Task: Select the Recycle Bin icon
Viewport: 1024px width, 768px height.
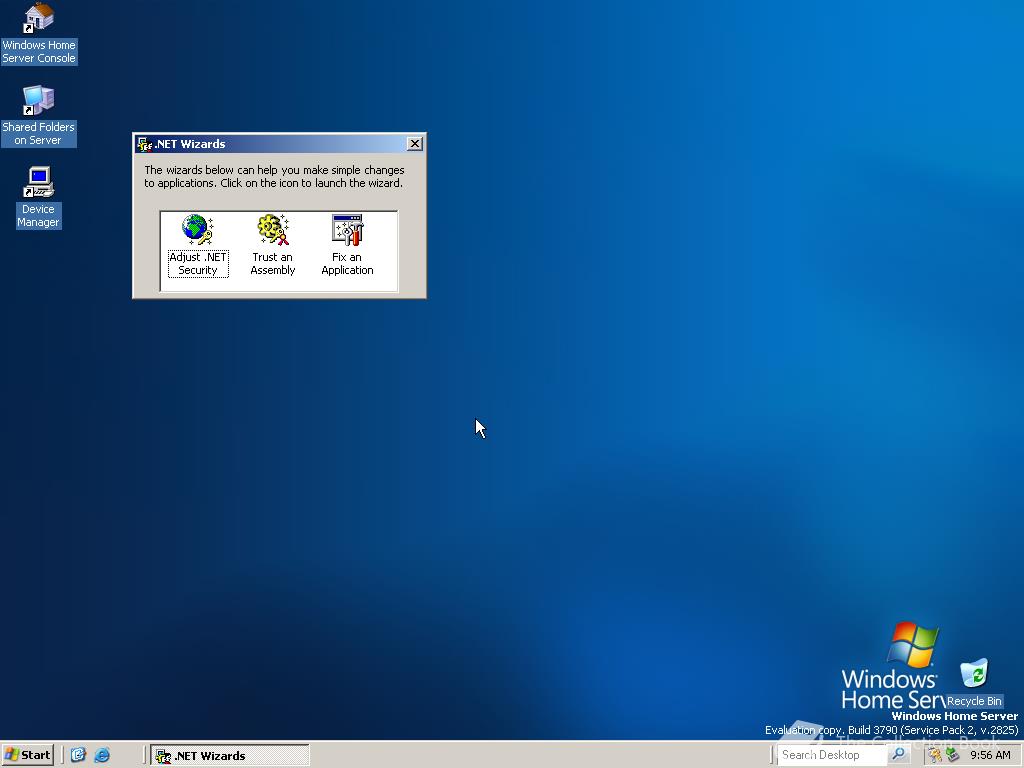Action: (x=974, y=682)
